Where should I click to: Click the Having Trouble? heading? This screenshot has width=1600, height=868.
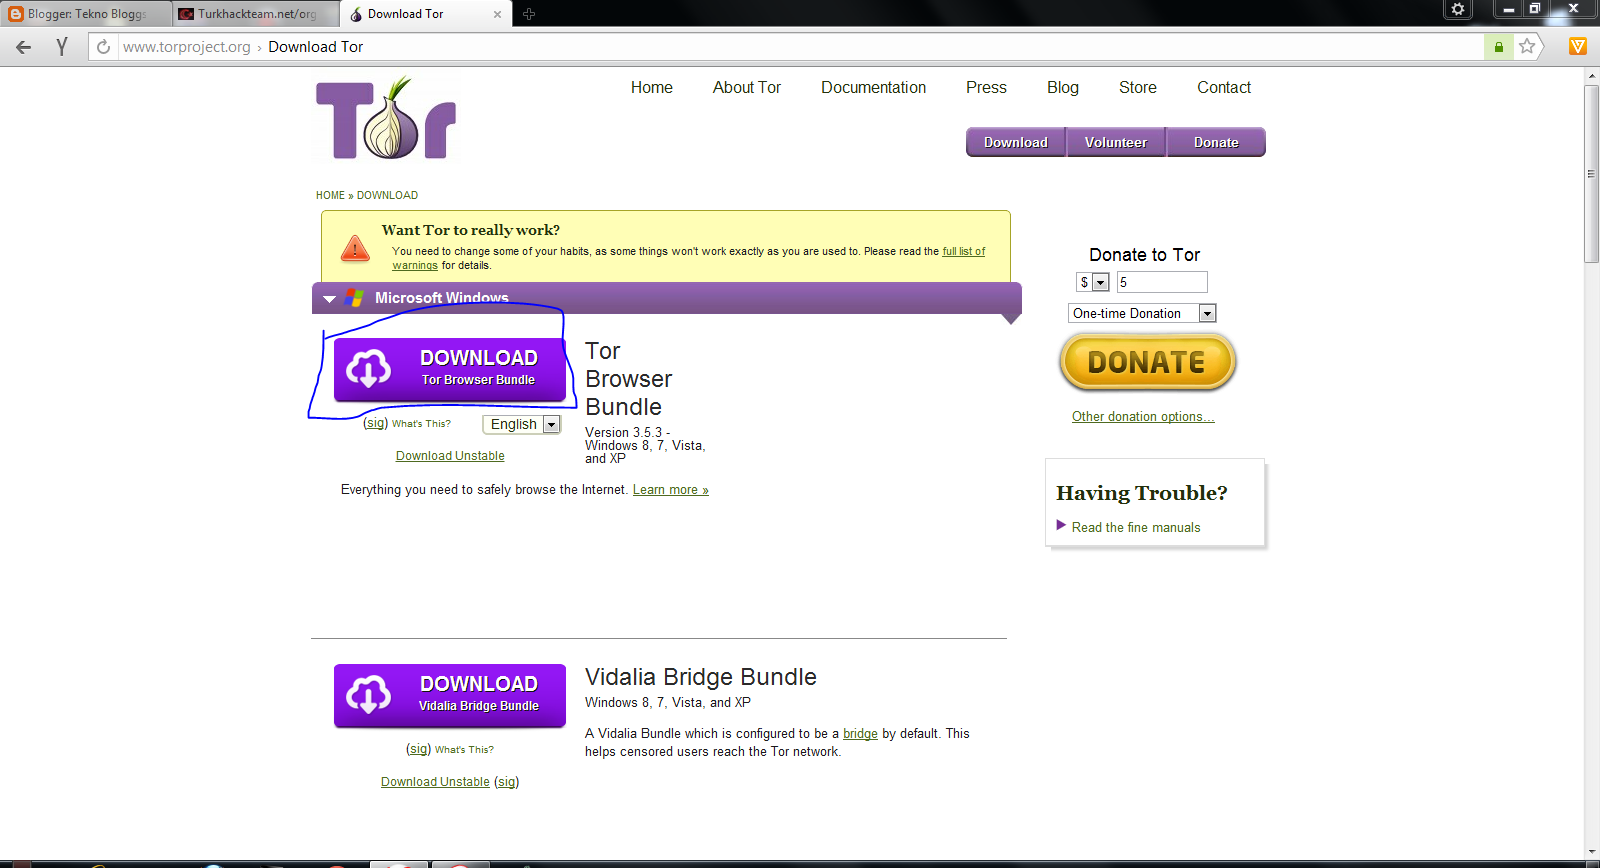1142,493
